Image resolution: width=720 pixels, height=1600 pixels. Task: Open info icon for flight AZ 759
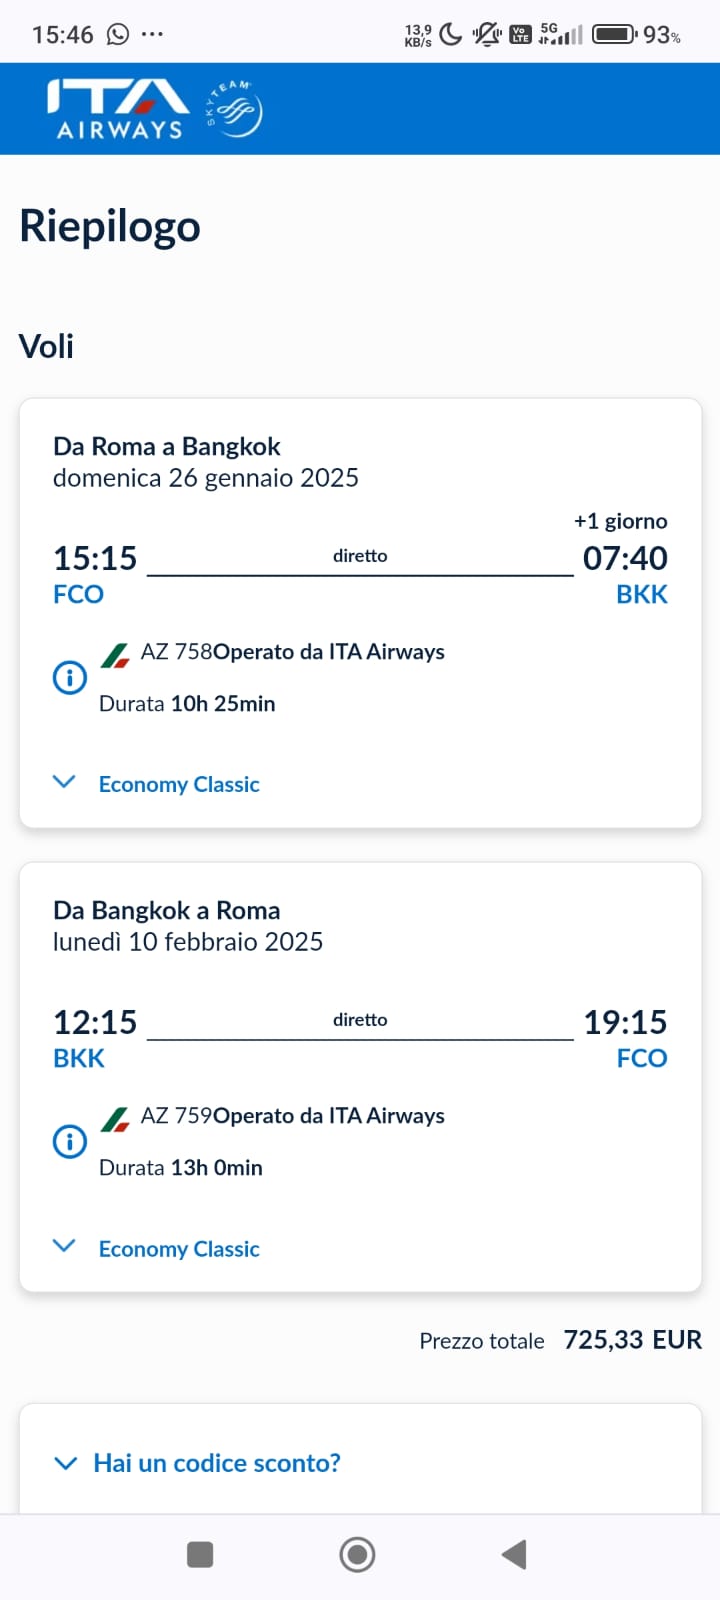click(x=70, y=1141)
